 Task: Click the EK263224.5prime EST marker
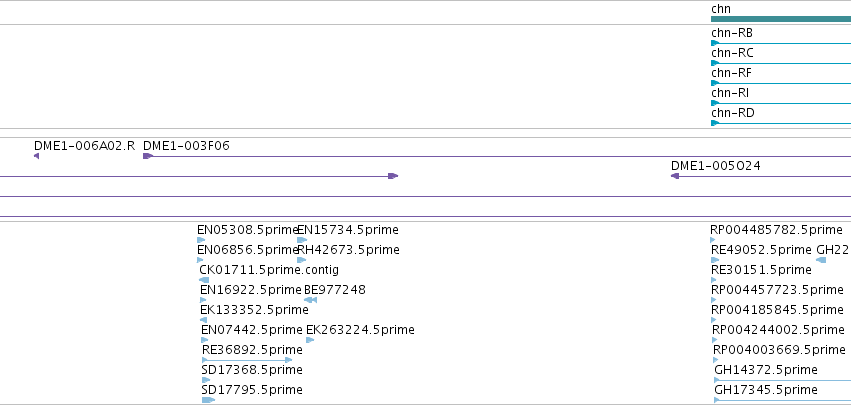point(310,340)
